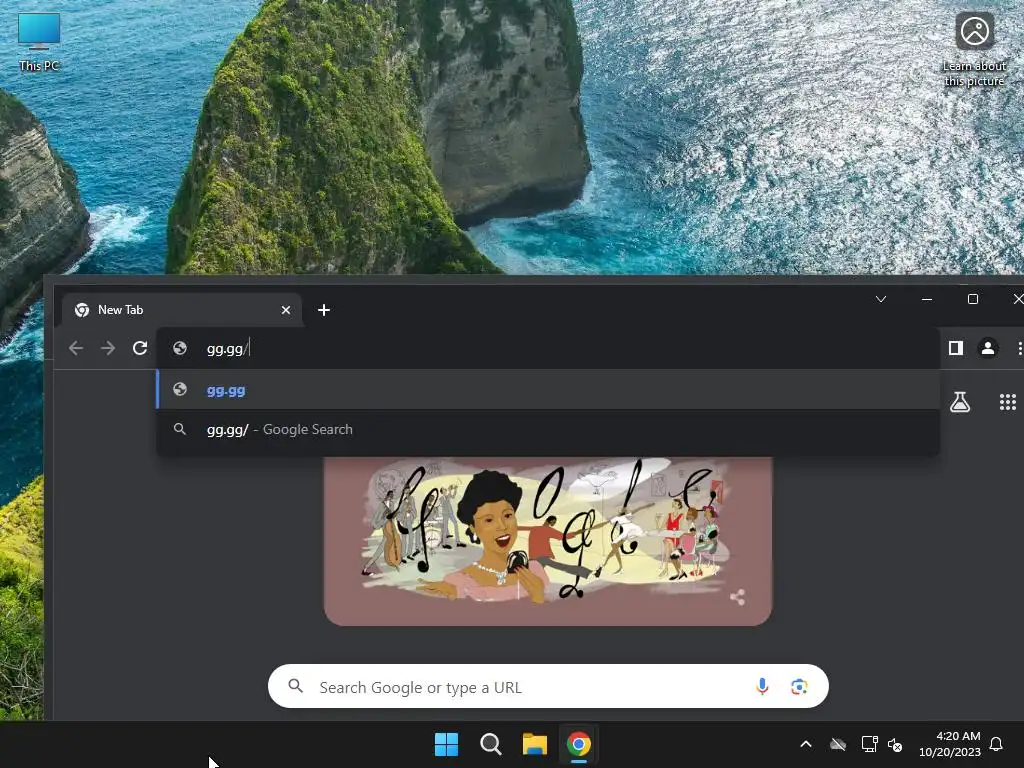Screen dimensions: 1024x768
Task: Open the Google apps grid
Action: [x=1008, y=402]
